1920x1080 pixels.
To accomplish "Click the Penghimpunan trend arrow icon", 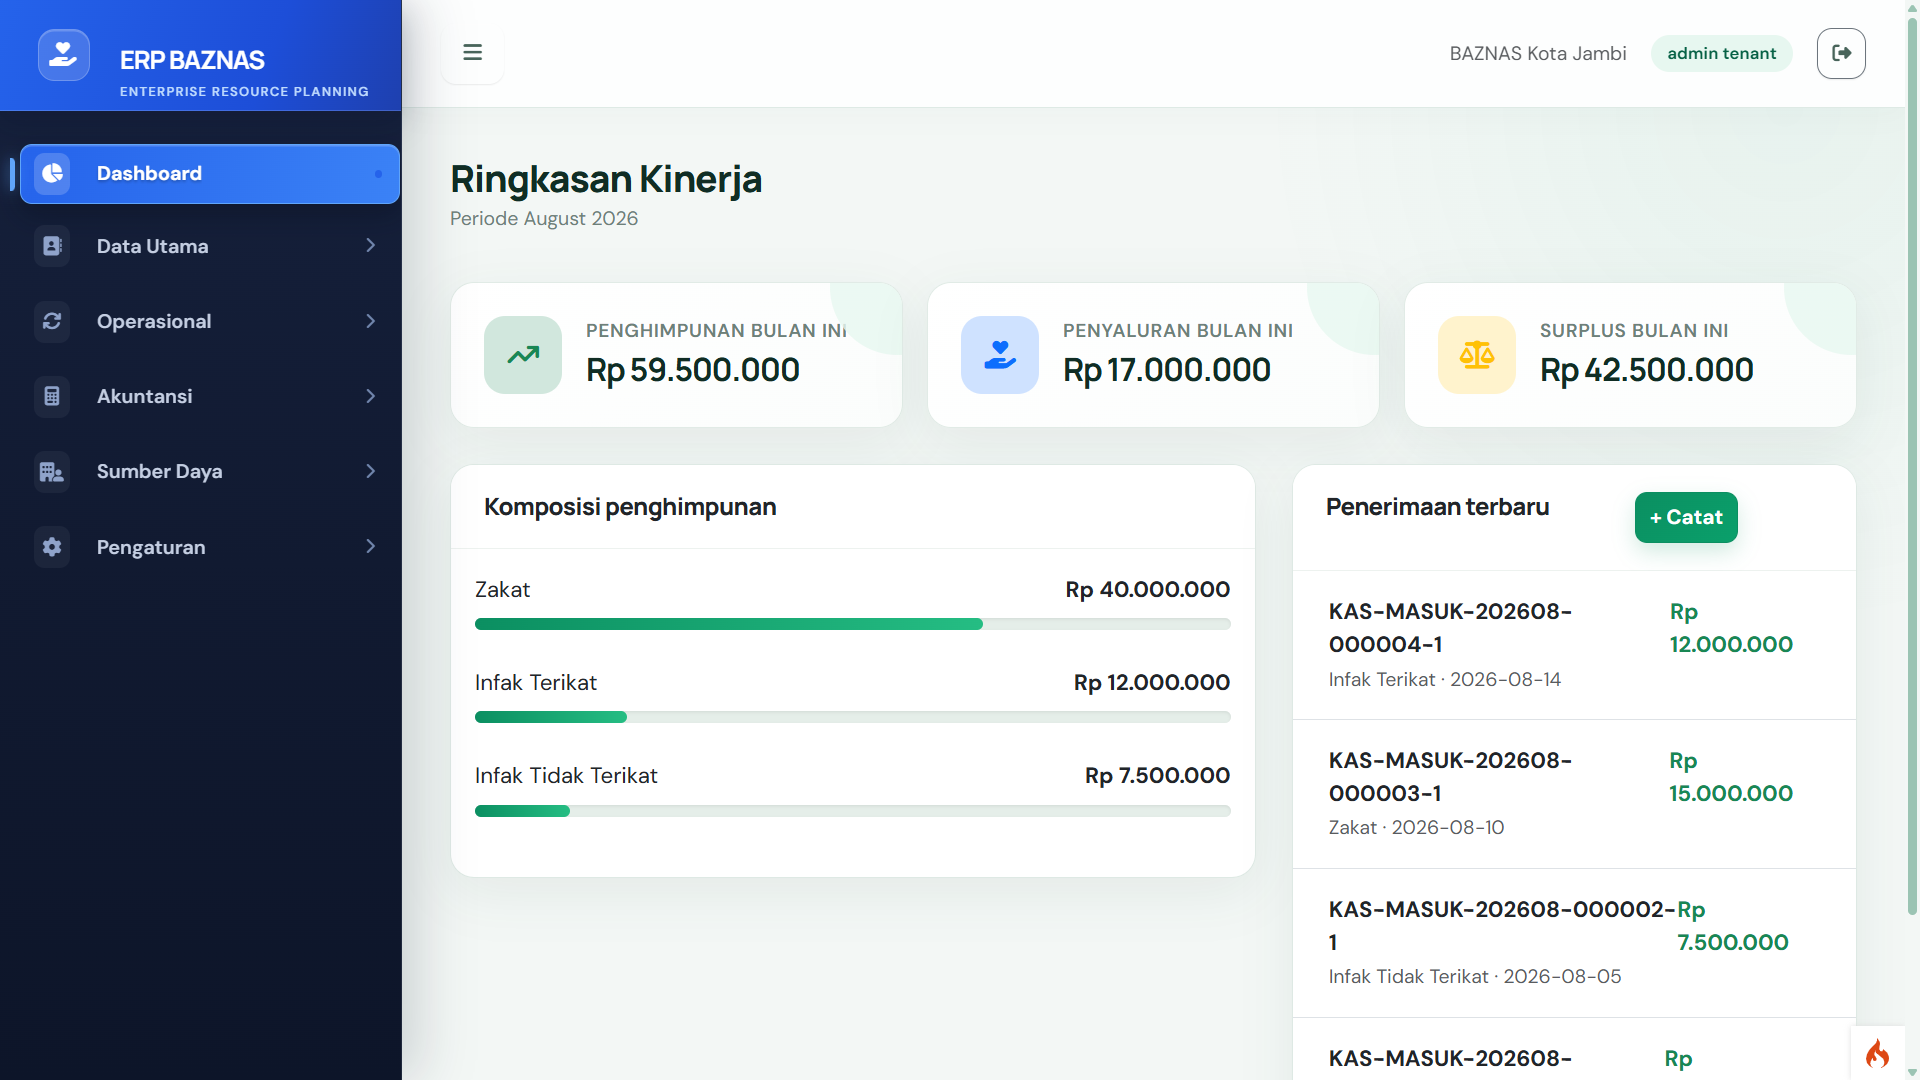I will coord(523,355).
